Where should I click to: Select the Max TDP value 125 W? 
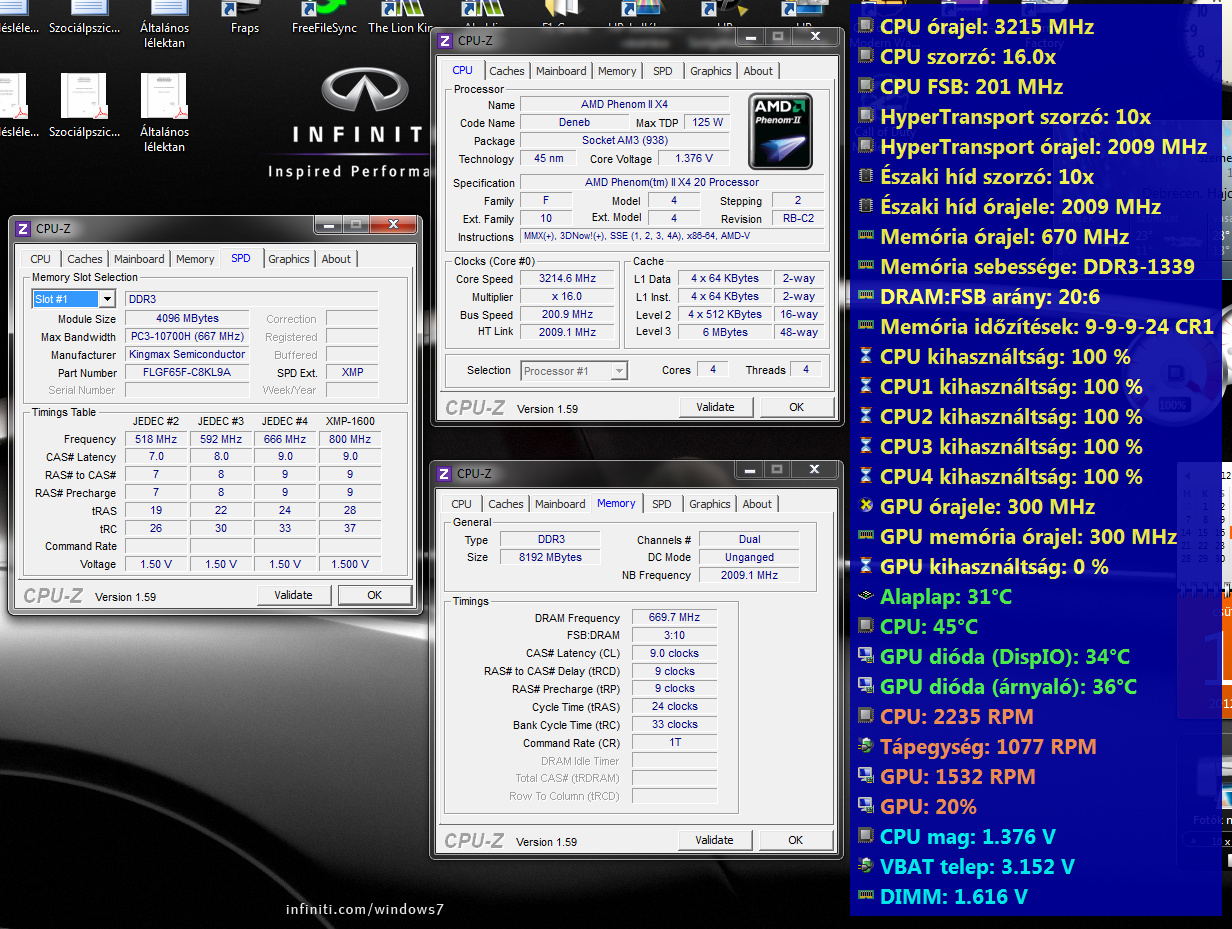coord(707,123)
